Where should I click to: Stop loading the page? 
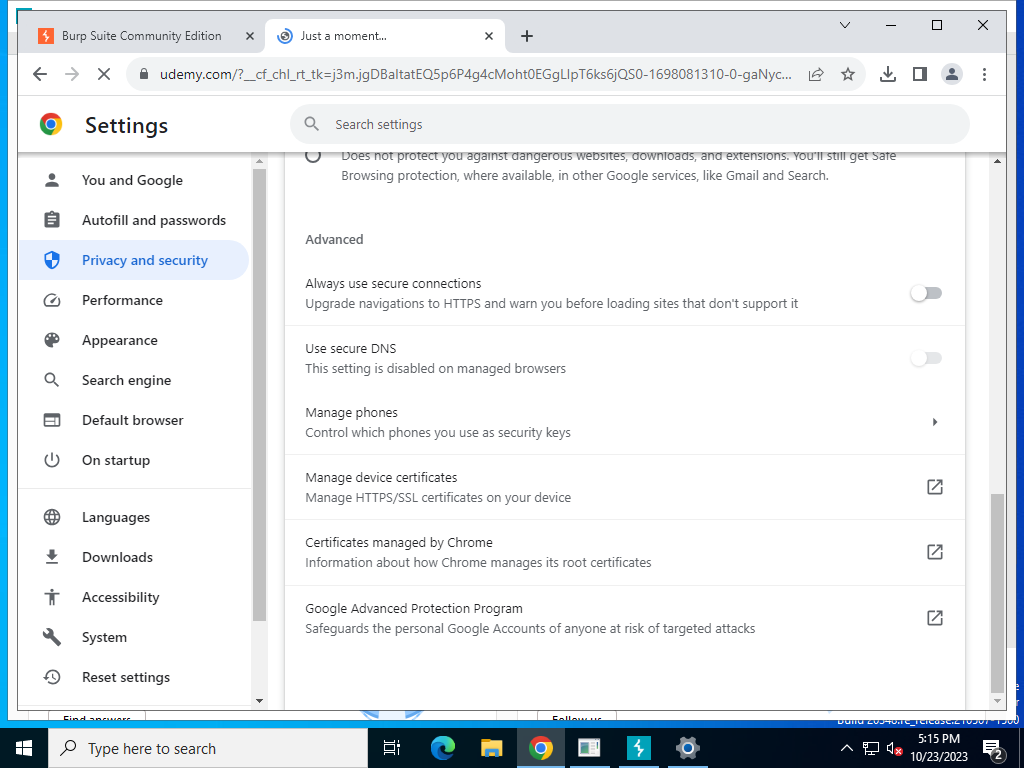pyautogui.click(x=104, y=74)
